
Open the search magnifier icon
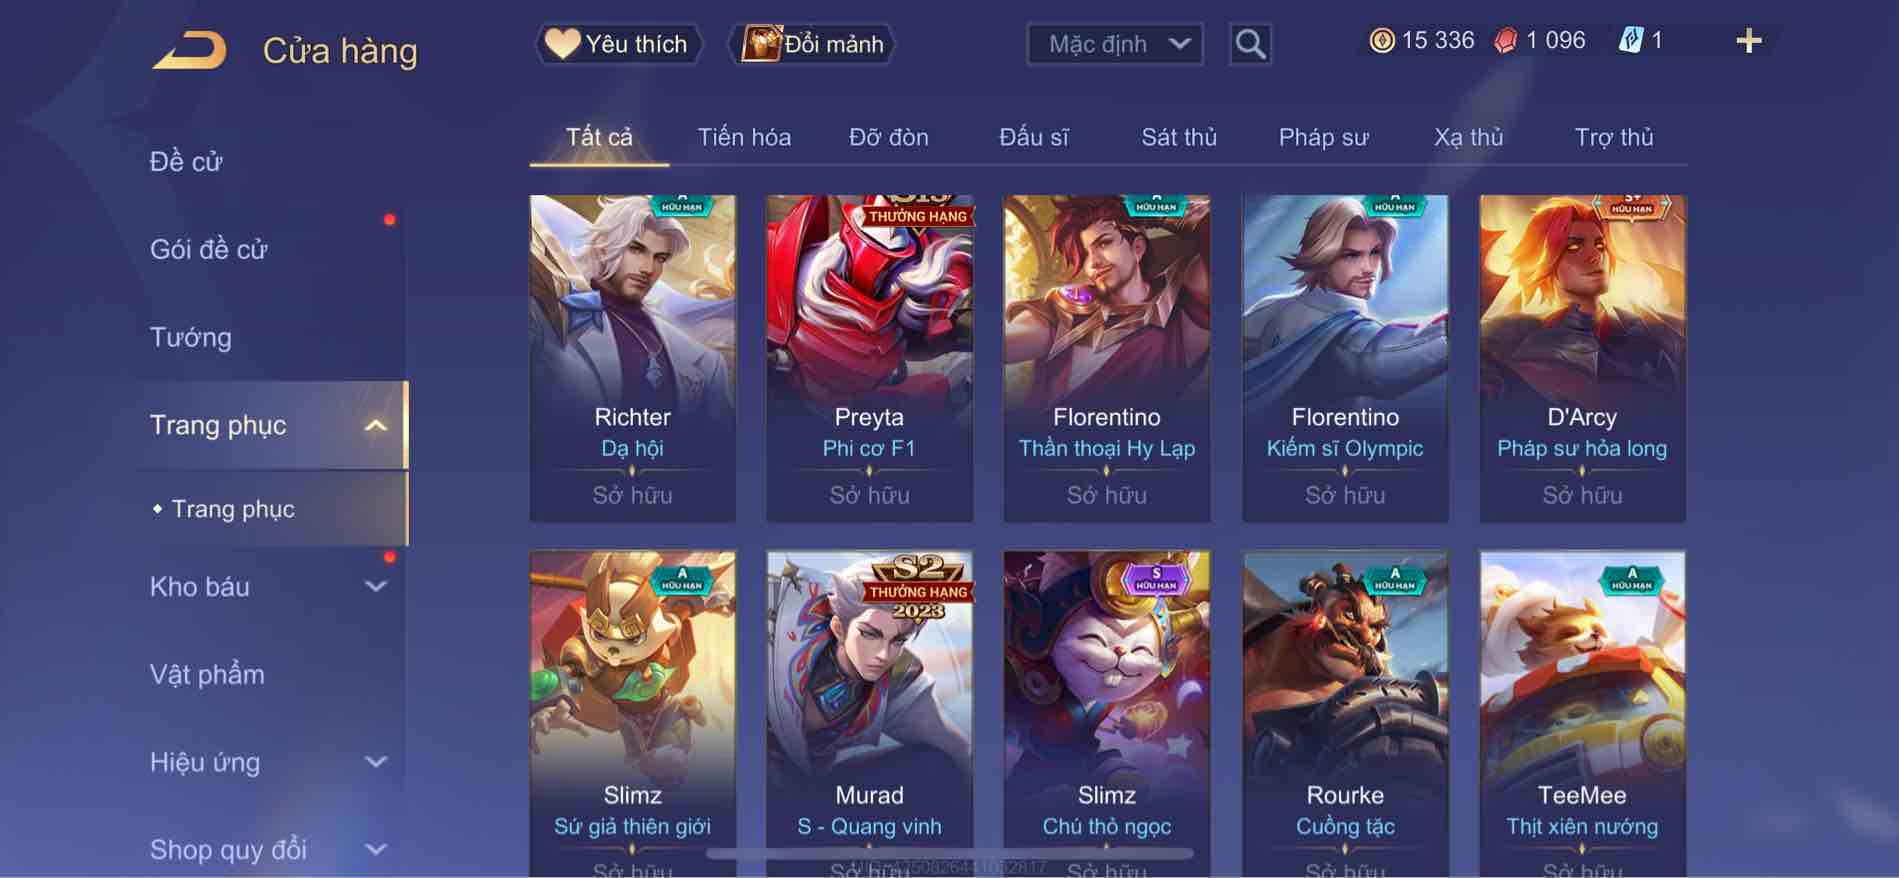click(x=1250, y=44)
